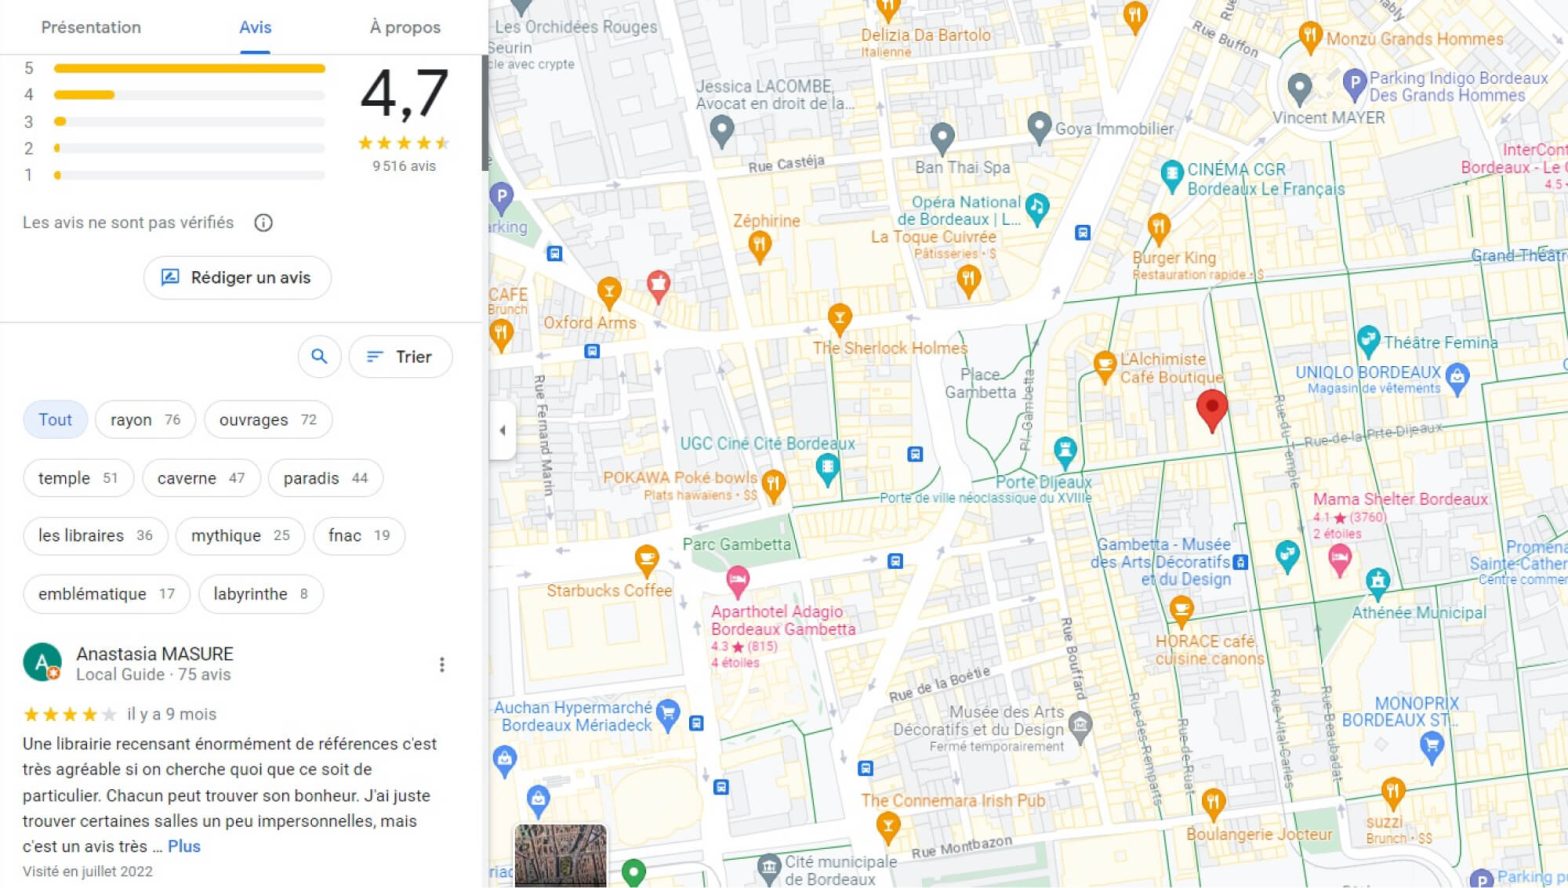Collapse the side panel arrow

click(502, 431)
